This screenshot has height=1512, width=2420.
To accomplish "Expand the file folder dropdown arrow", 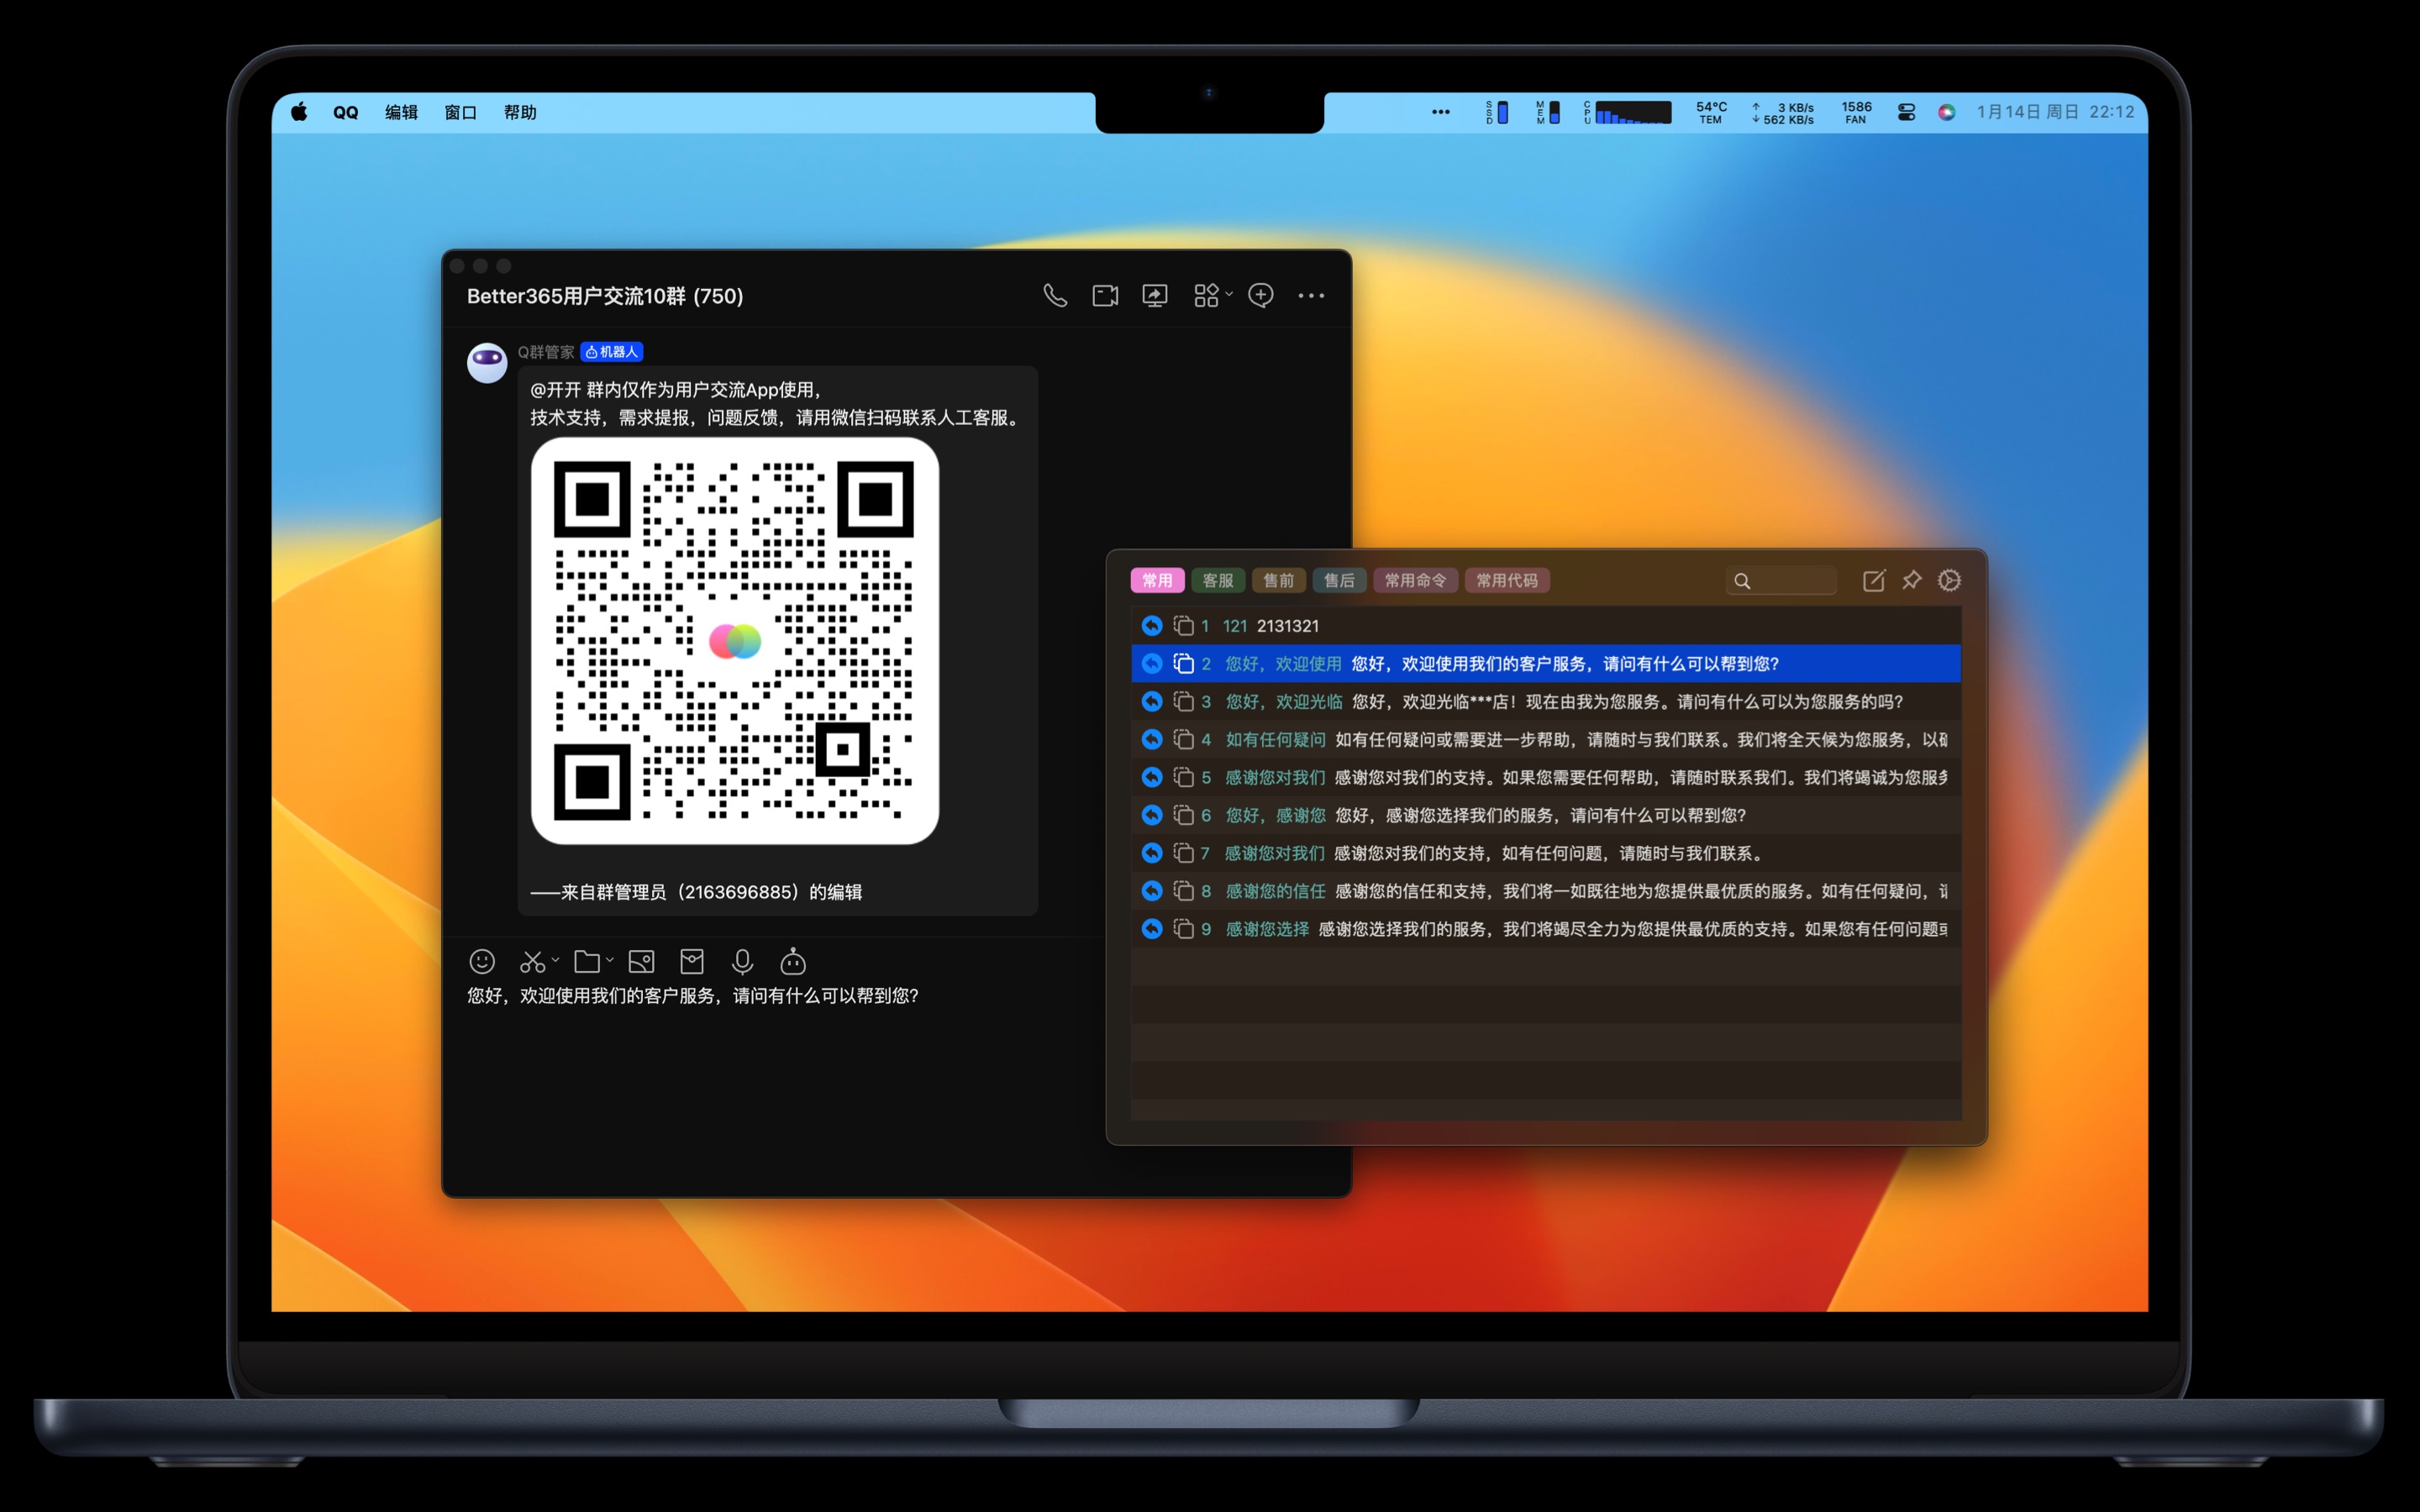I will (609, 960).
